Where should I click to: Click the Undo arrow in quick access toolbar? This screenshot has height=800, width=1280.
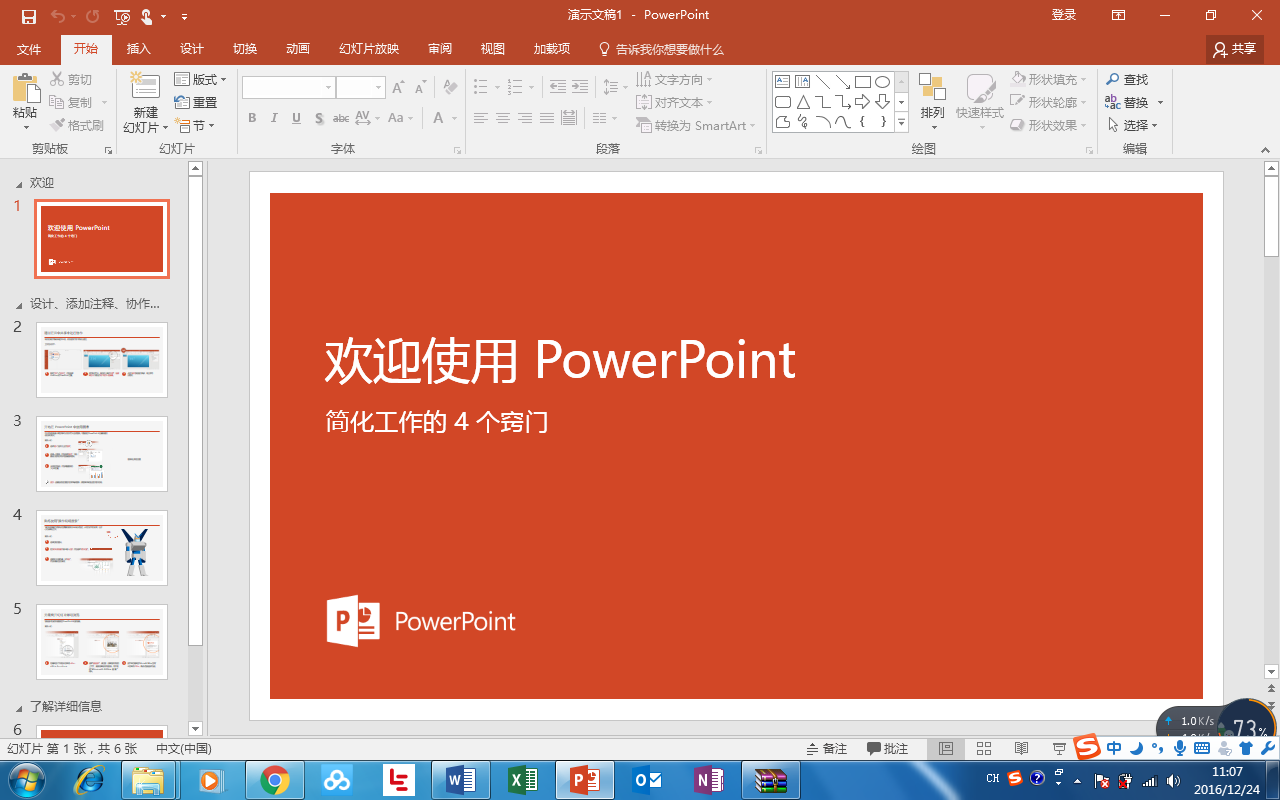click(57, 16)
